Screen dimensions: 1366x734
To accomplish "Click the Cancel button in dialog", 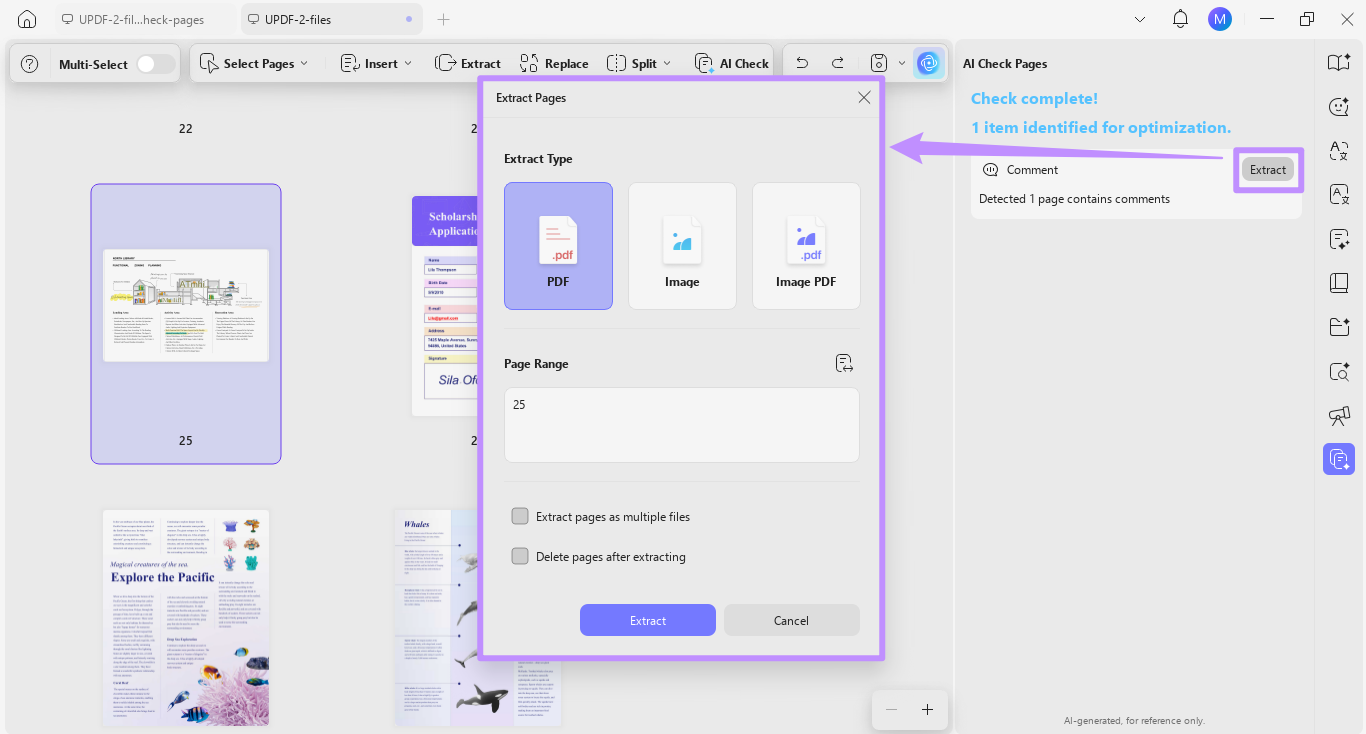I will 791,620.
